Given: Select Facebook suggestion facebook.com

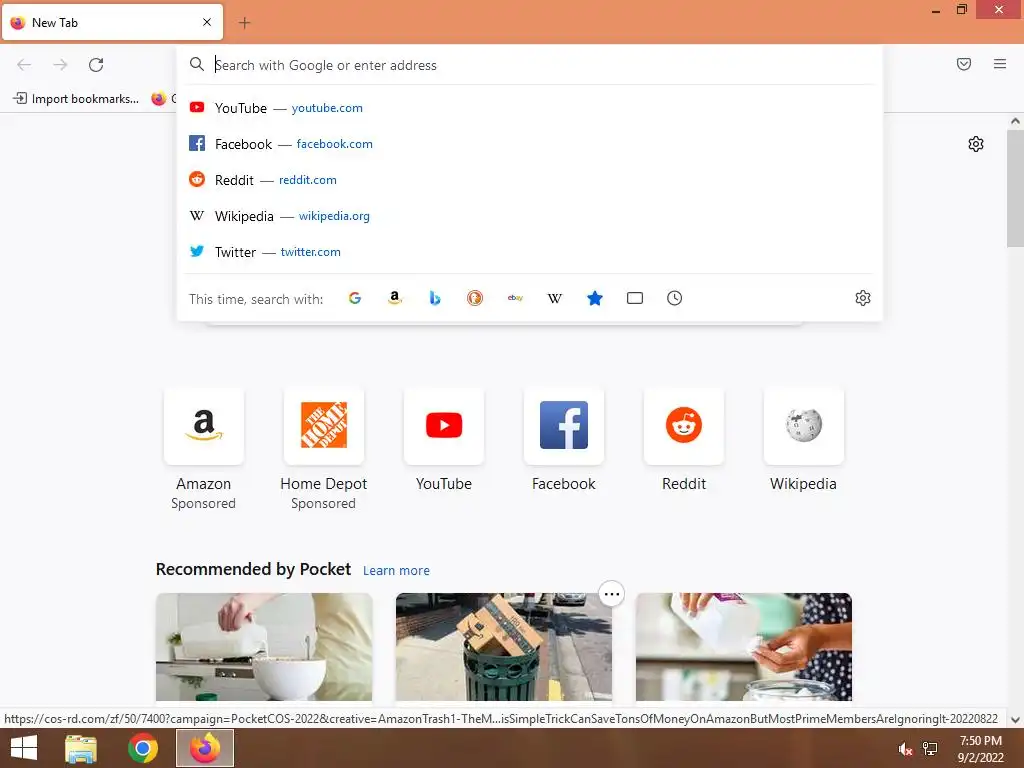Looking at the screenshot, I should (530, 144).
